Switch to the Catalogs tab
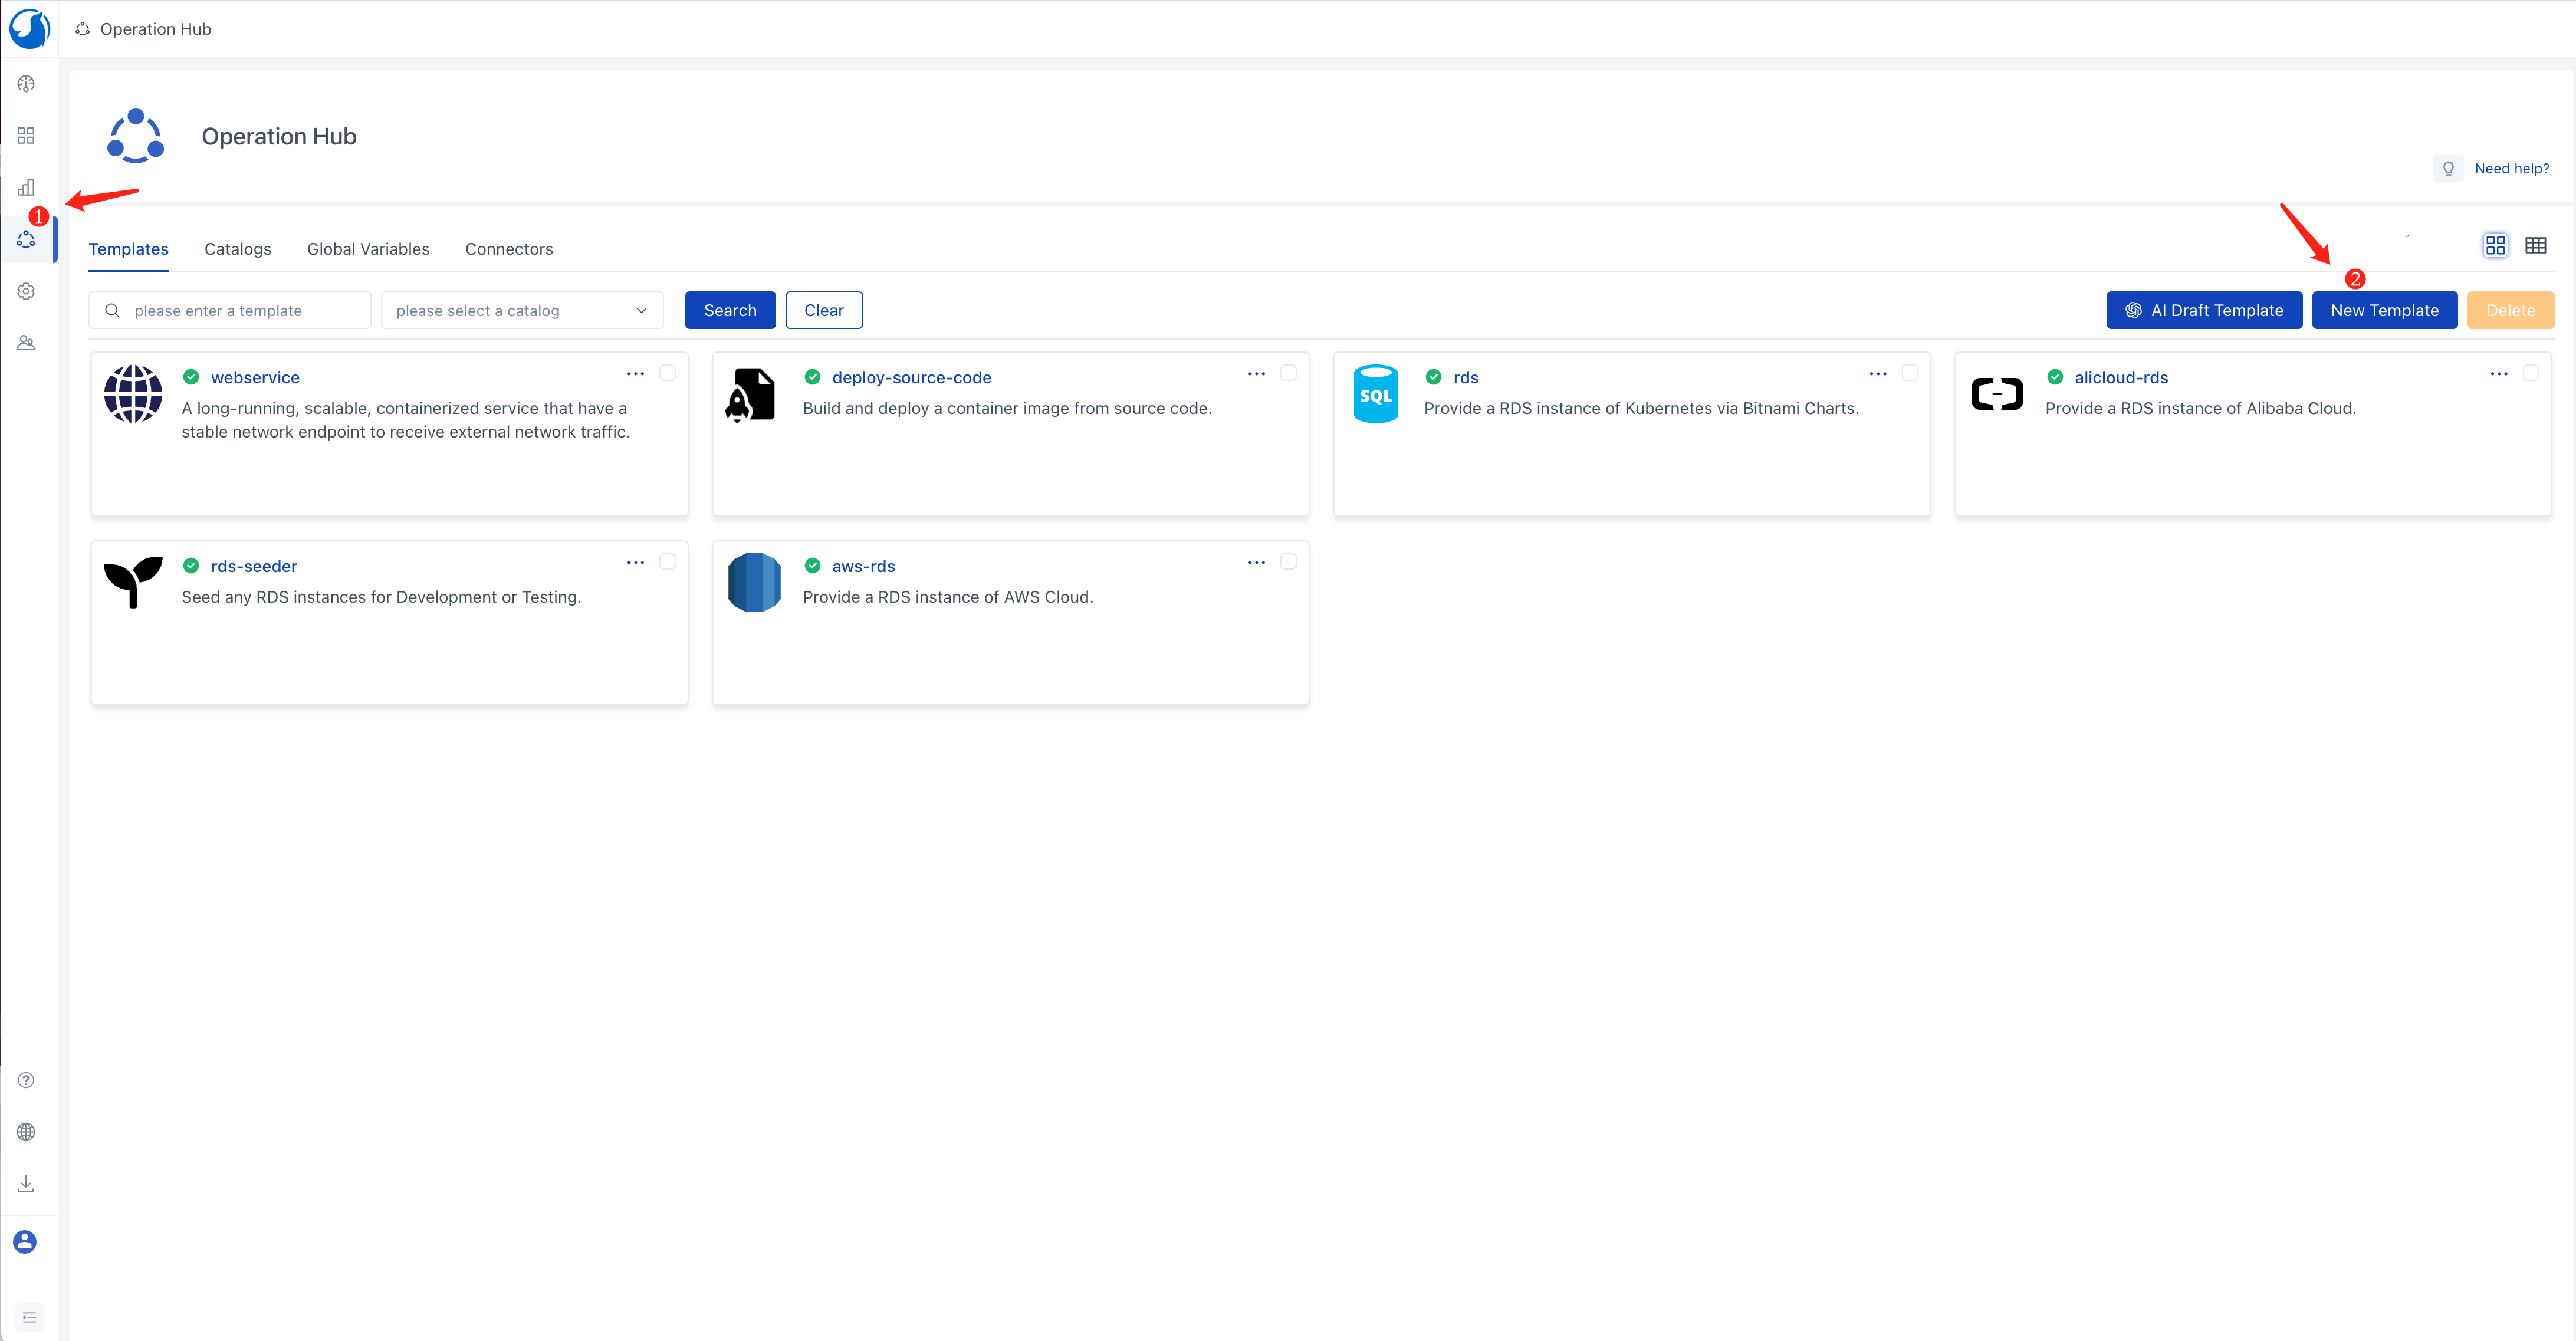The image size is (2576, 1341). pyautogui.click(x=237, y=249)
